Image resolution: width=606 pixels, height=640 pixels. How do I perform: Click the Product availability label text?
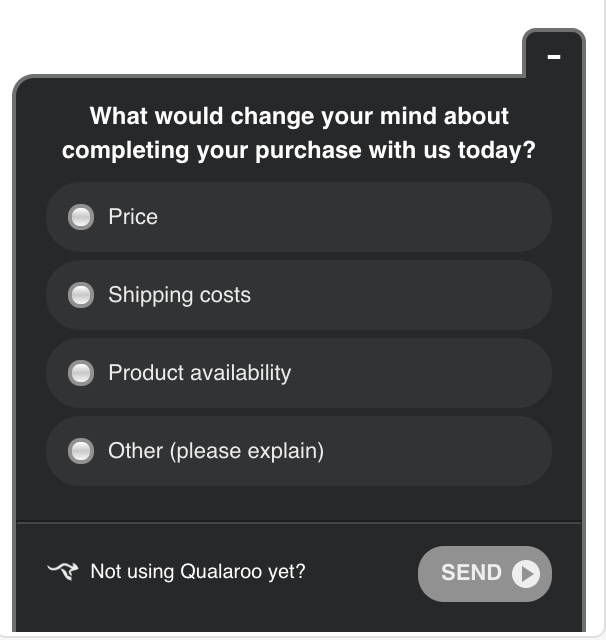click(200, 373)
